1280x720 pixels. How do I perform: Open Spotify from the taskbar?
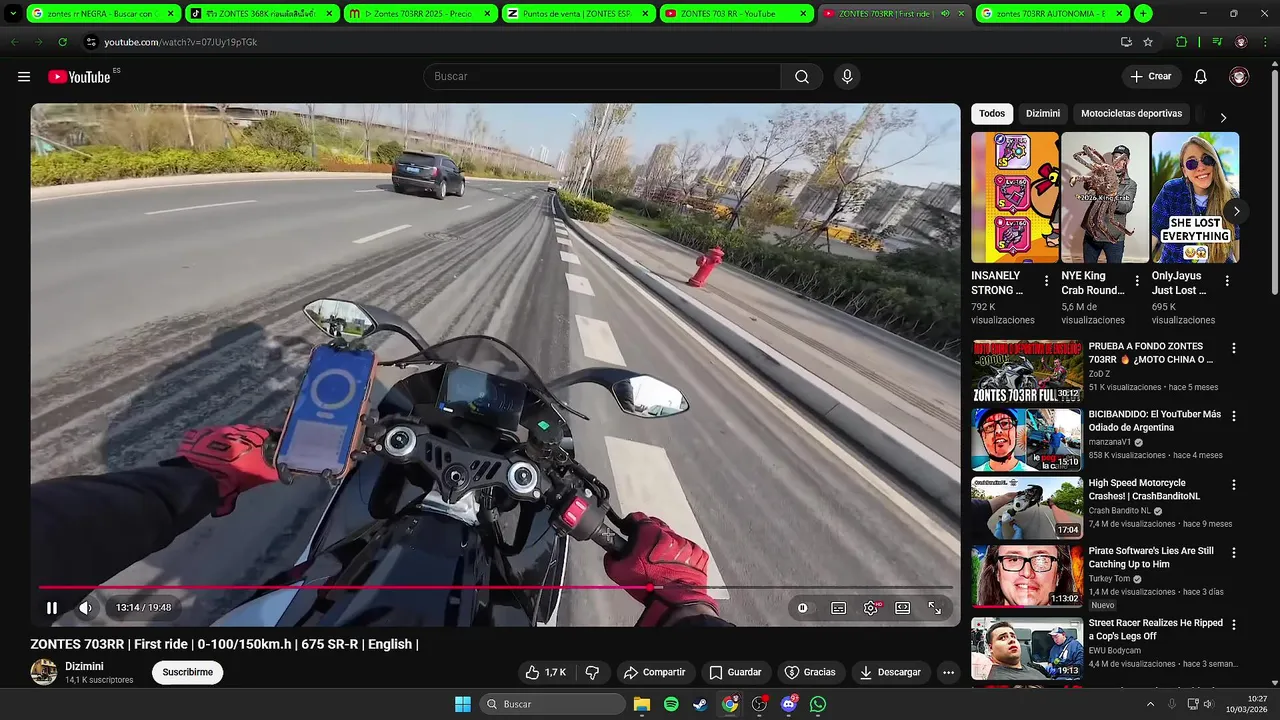pos(671,704)
